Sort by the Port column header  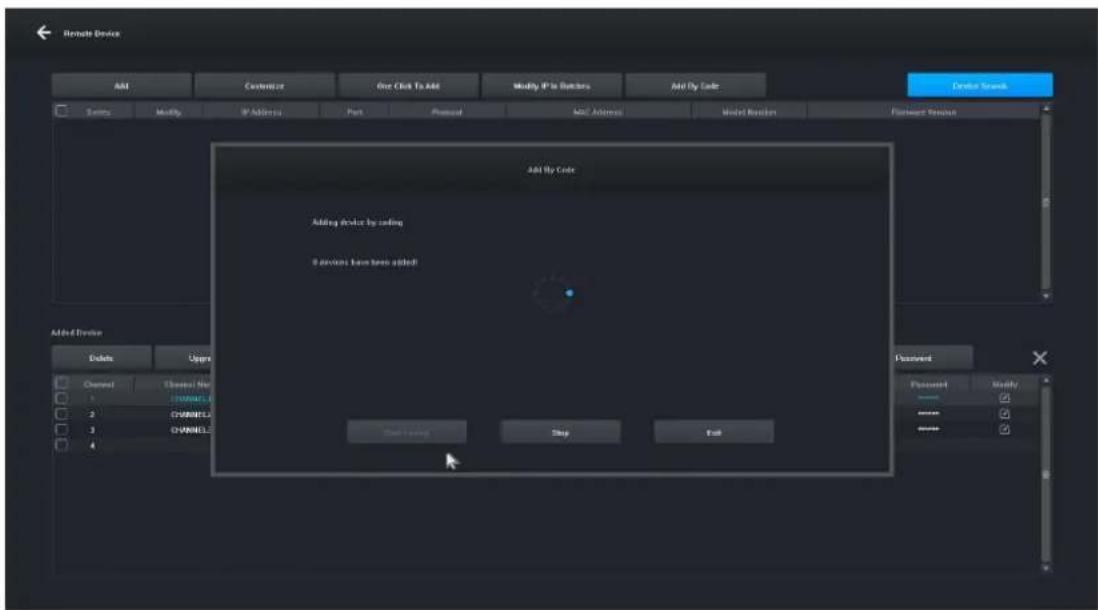click(355, 112)
